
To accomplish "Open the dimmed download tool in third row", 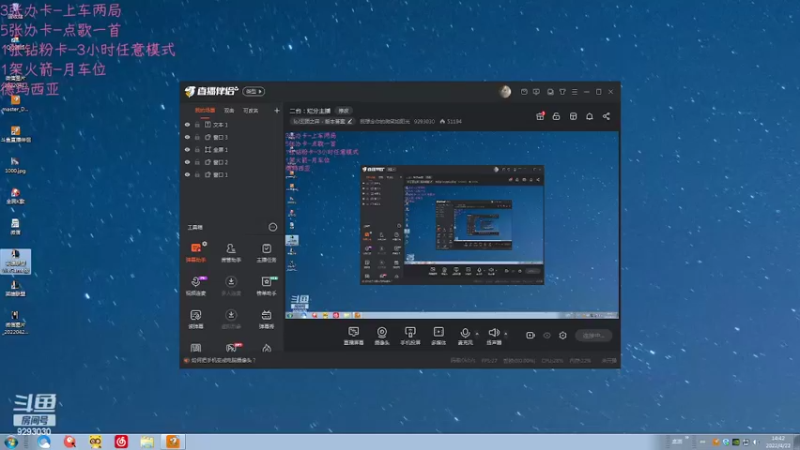I will [231, 319].
